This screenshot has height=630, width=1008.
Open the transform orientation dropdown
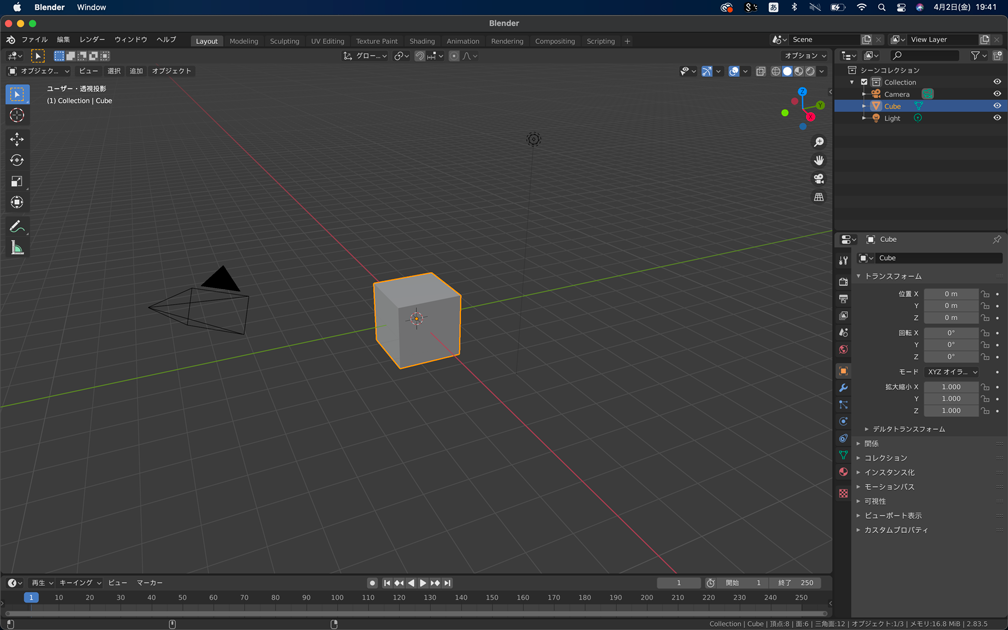365,56
